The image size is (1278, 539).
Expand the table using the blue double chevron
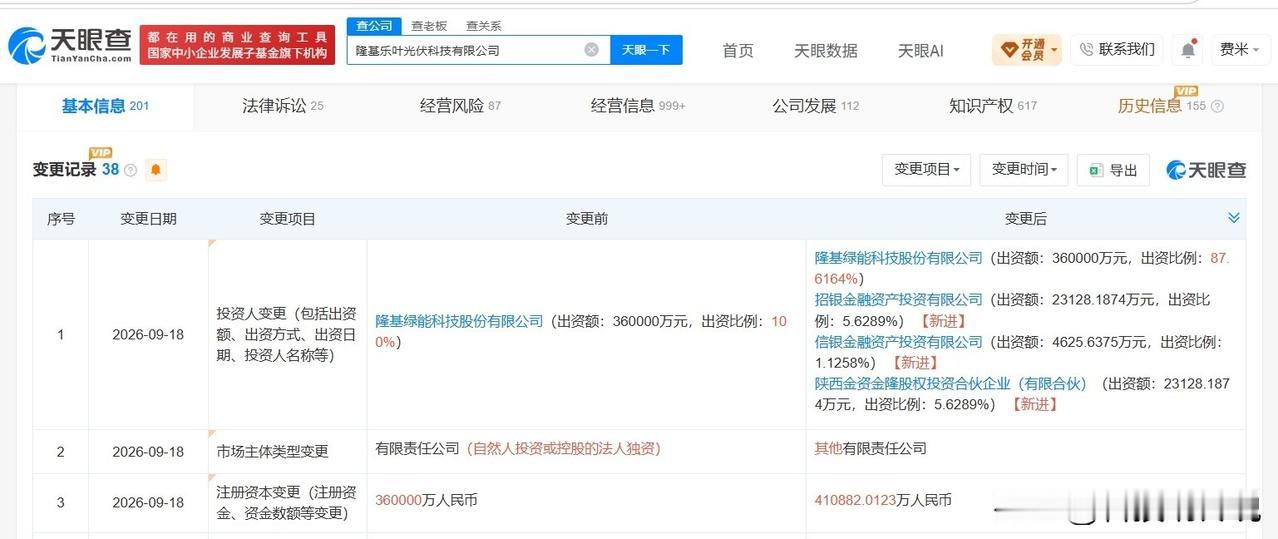pyautogui.click(x=1234, y=218)
